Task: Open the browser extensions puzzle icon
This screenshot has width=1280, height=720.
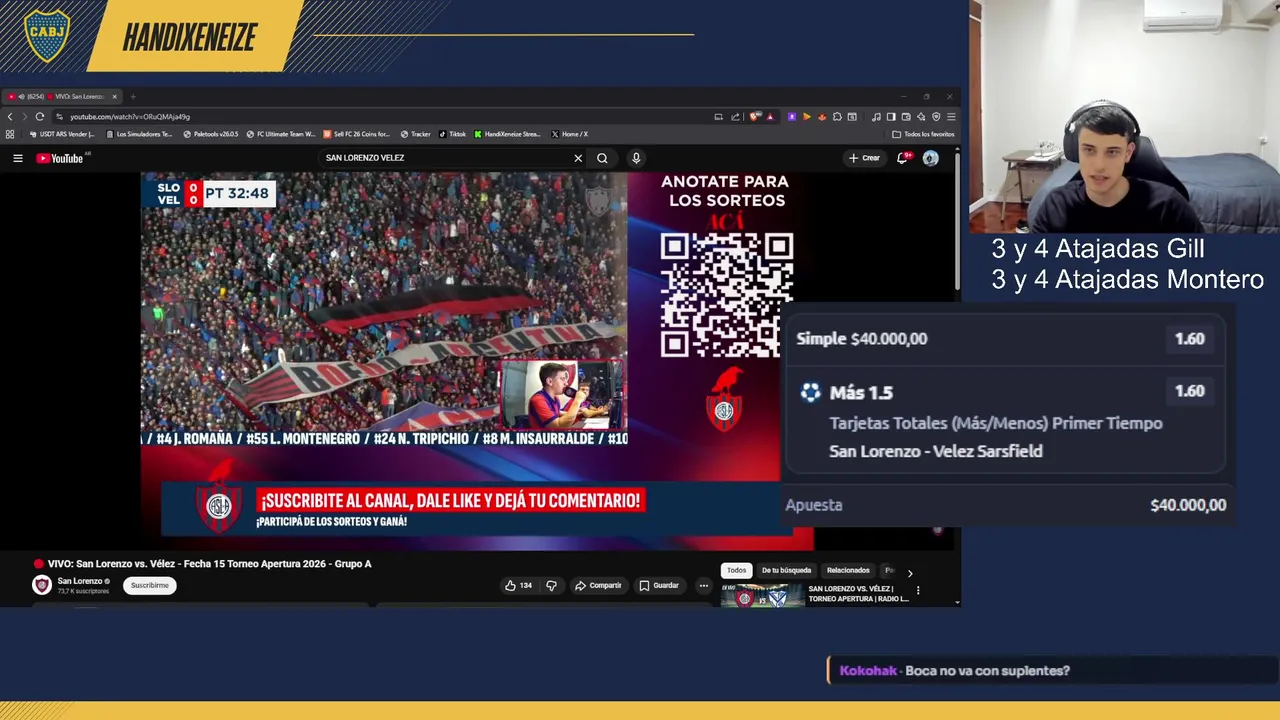Action: [x=837, y=117]
